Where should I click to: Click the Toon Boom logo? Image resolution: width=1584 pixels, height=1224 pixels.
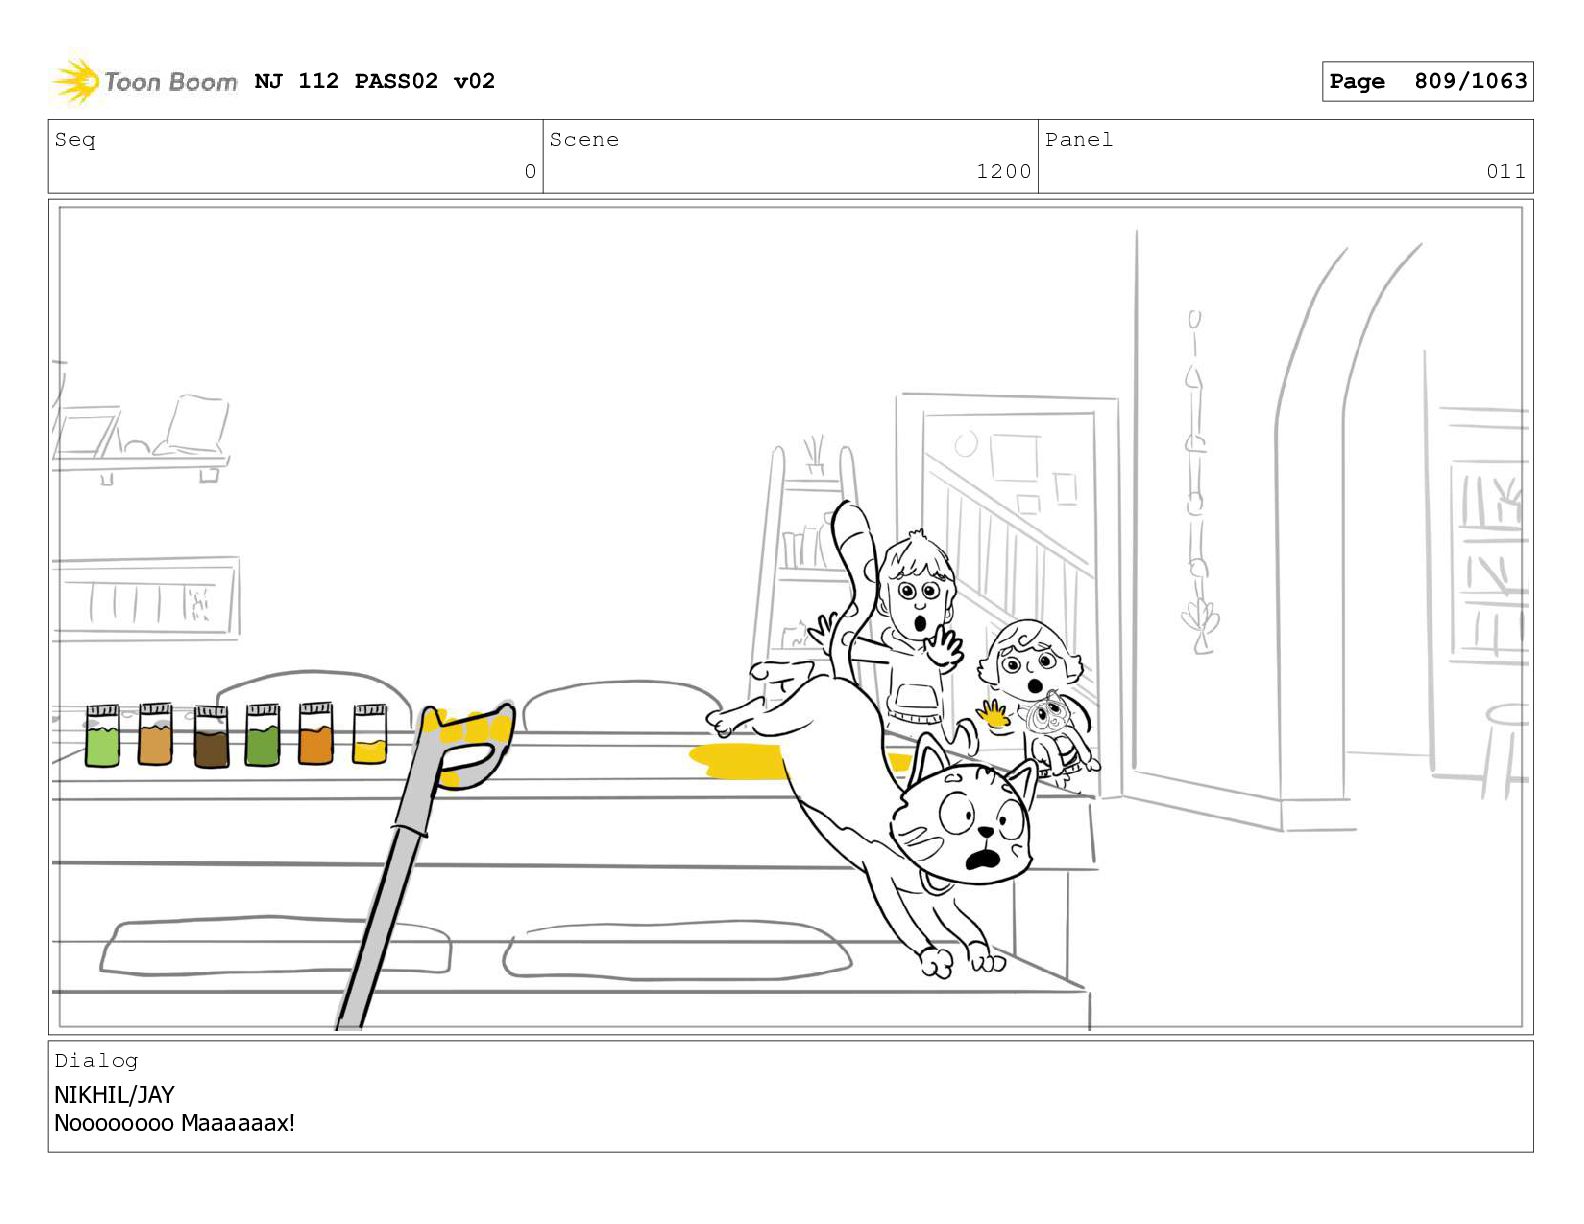(145, 81)
